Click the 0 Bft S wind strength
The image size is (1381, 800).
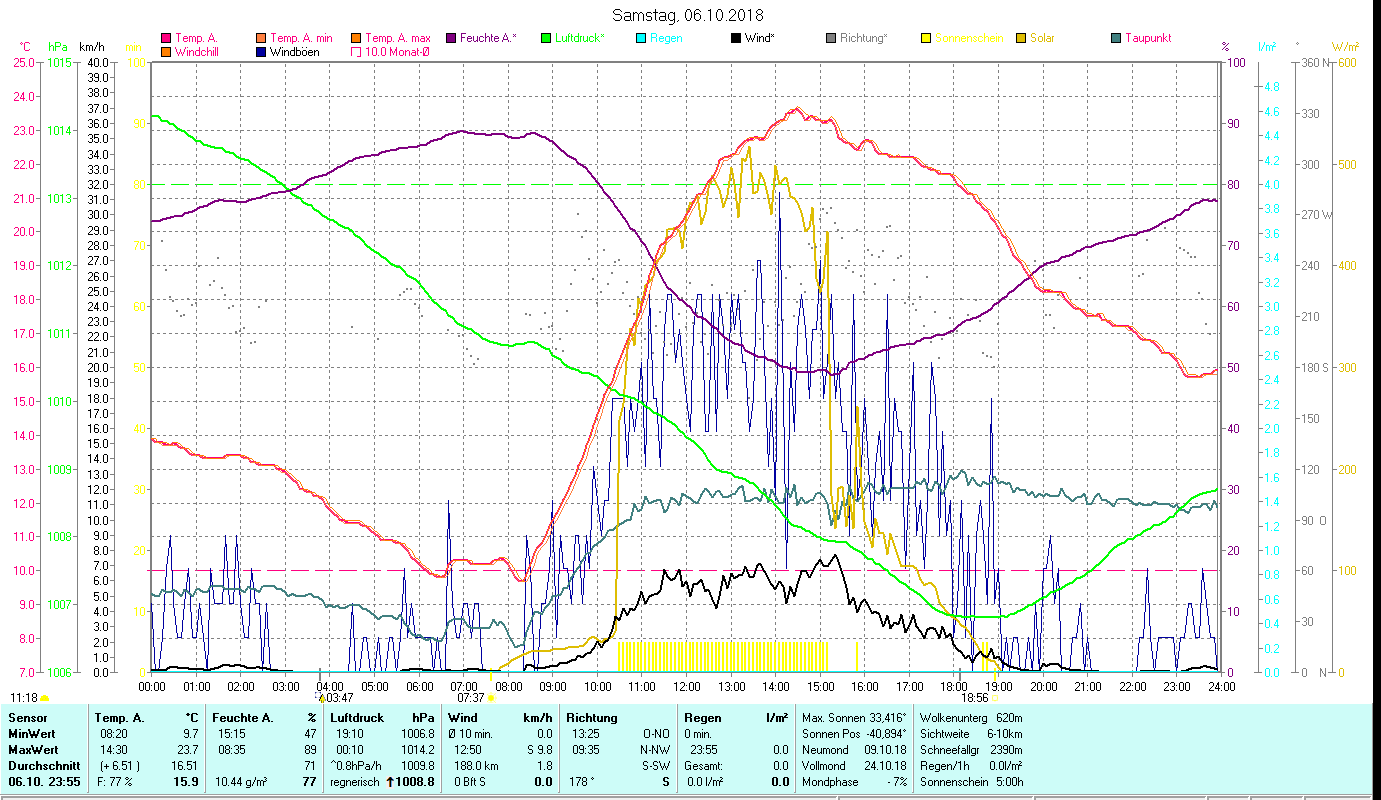(x=469, y=782)
